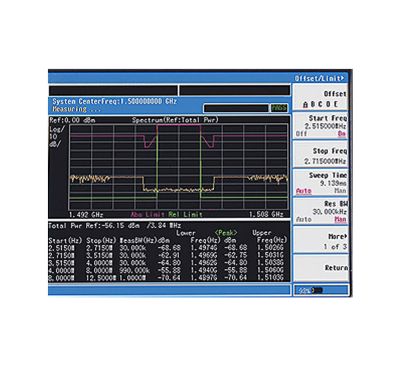Image resolution: width=400 pixels, height=366 pixels.
Task: Click the 990.000k MeasBW cell
Action: (x=134, y=270)
